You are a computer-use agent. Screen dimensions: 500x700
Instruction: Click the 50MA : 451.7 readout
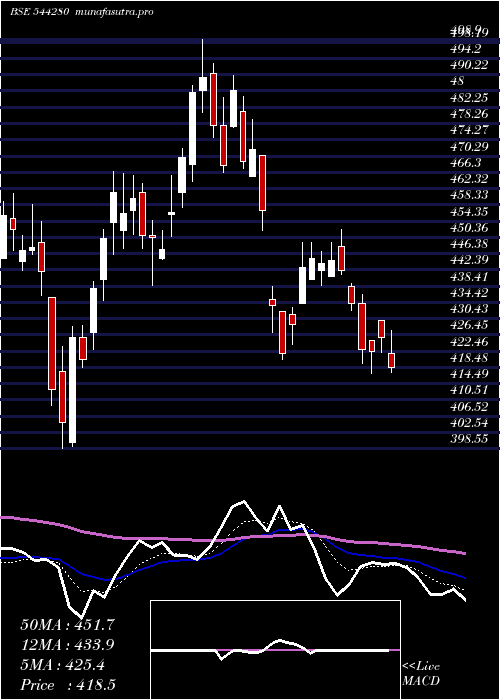(68, 625)
